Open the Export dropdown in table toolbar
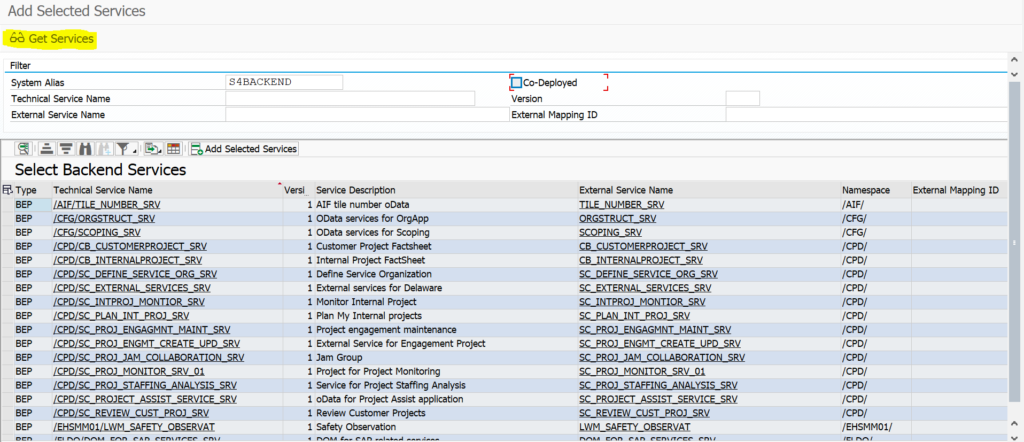 click(153, 149)
